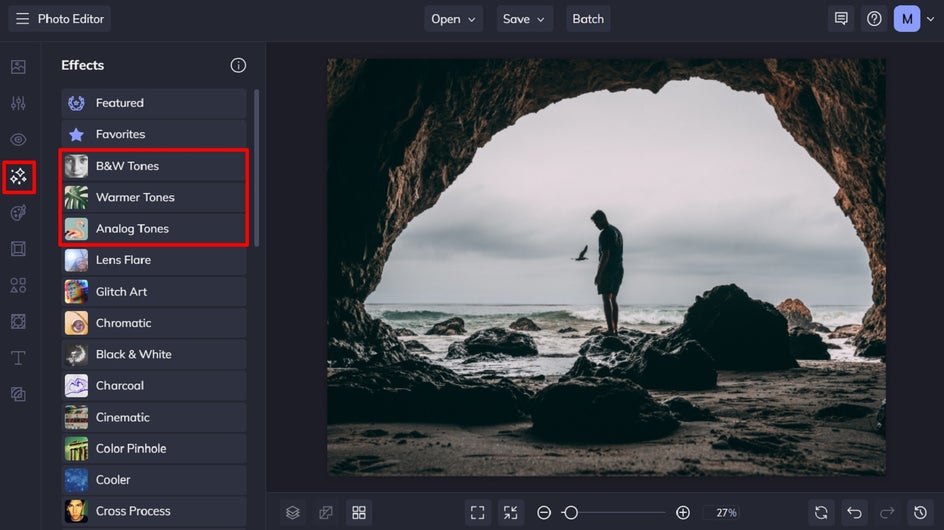Click the redo arrow icon

[x=887, y=513]
